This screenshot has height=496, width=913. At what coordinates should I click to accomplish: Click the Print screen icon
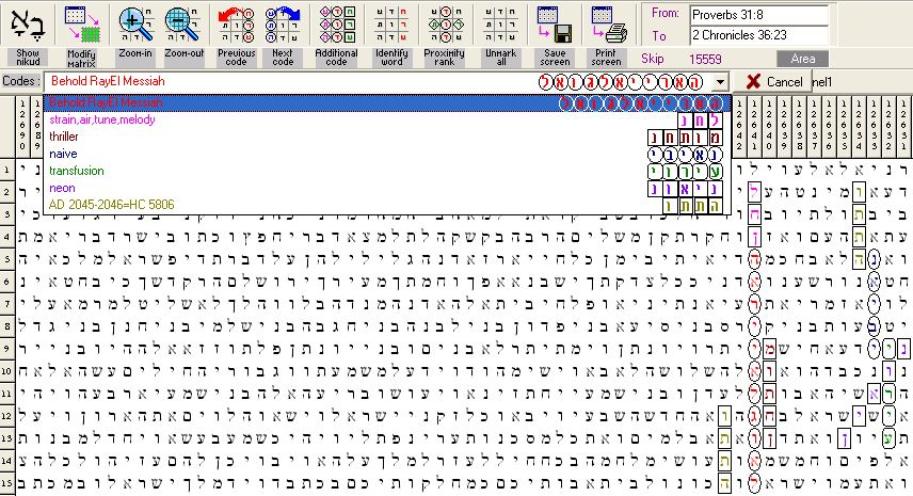[x=607, y=24]
